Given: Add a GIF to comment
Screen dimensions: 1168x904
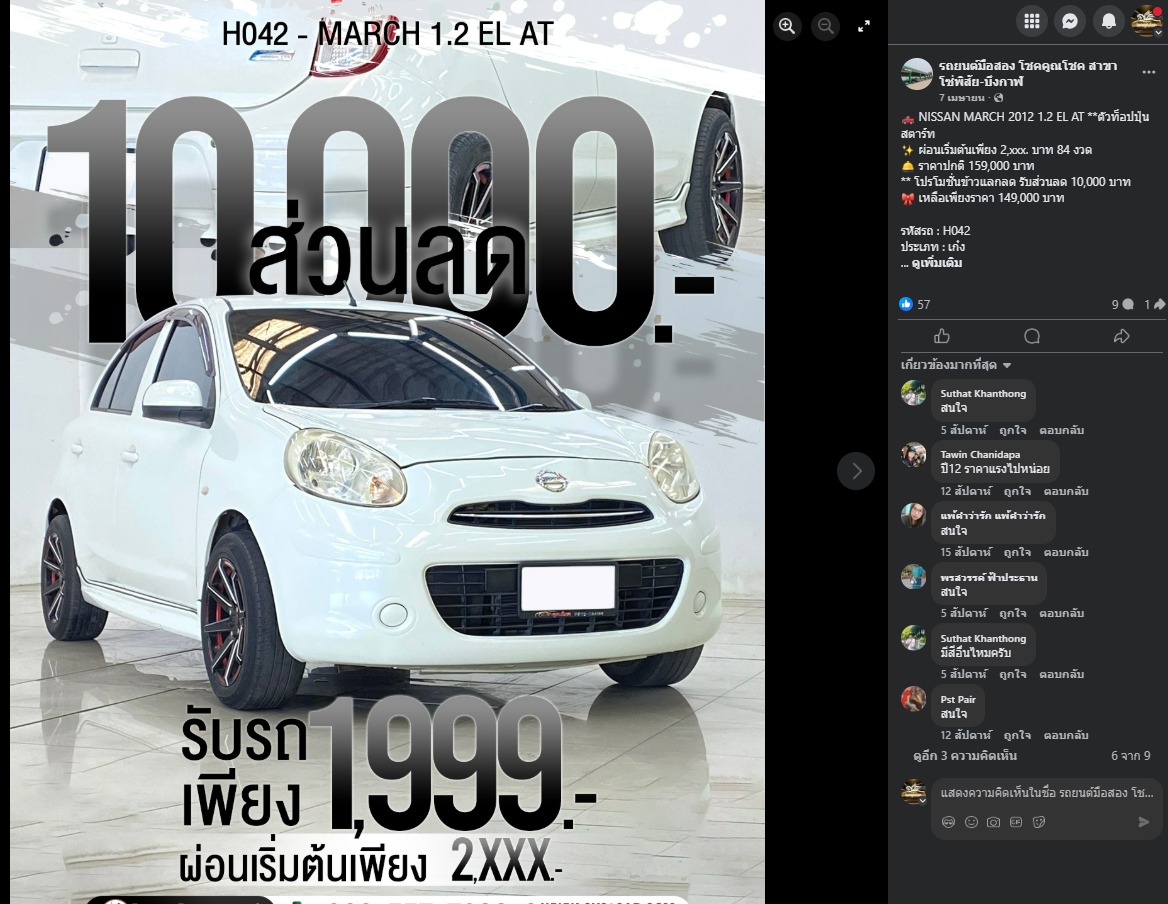Looking at the screenshot, I should pos(1015,822).
